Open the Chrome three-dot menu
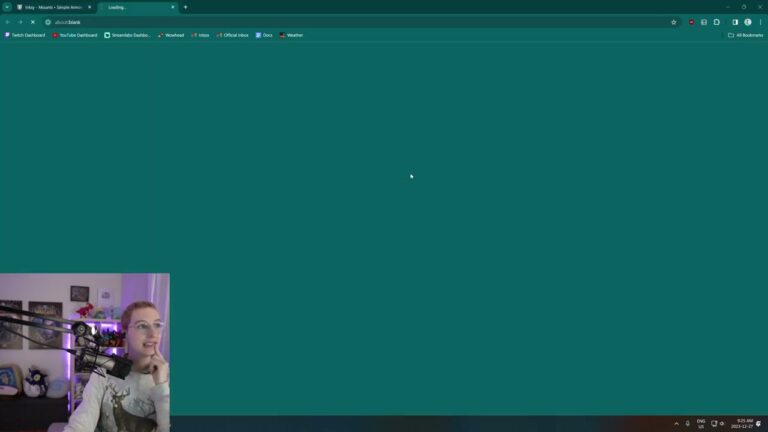 tap(760, 22)
